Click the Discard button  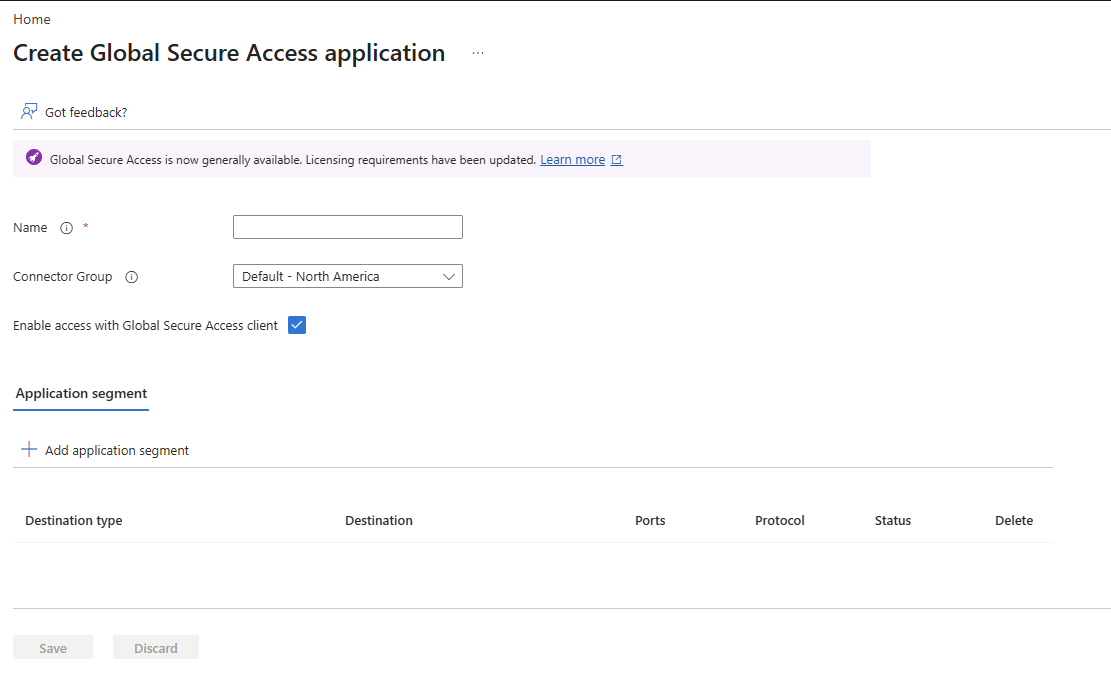(156, 648)
